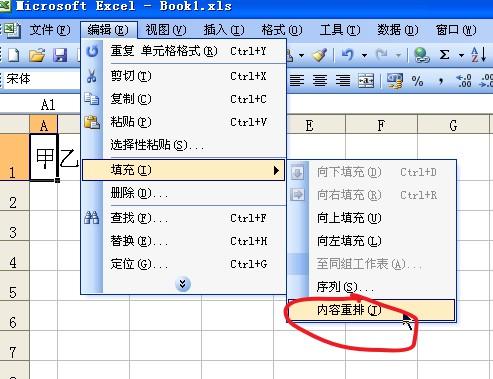Choose 粘贴(P) in Edit menu
493x379 pixels.
coord(183,122)
